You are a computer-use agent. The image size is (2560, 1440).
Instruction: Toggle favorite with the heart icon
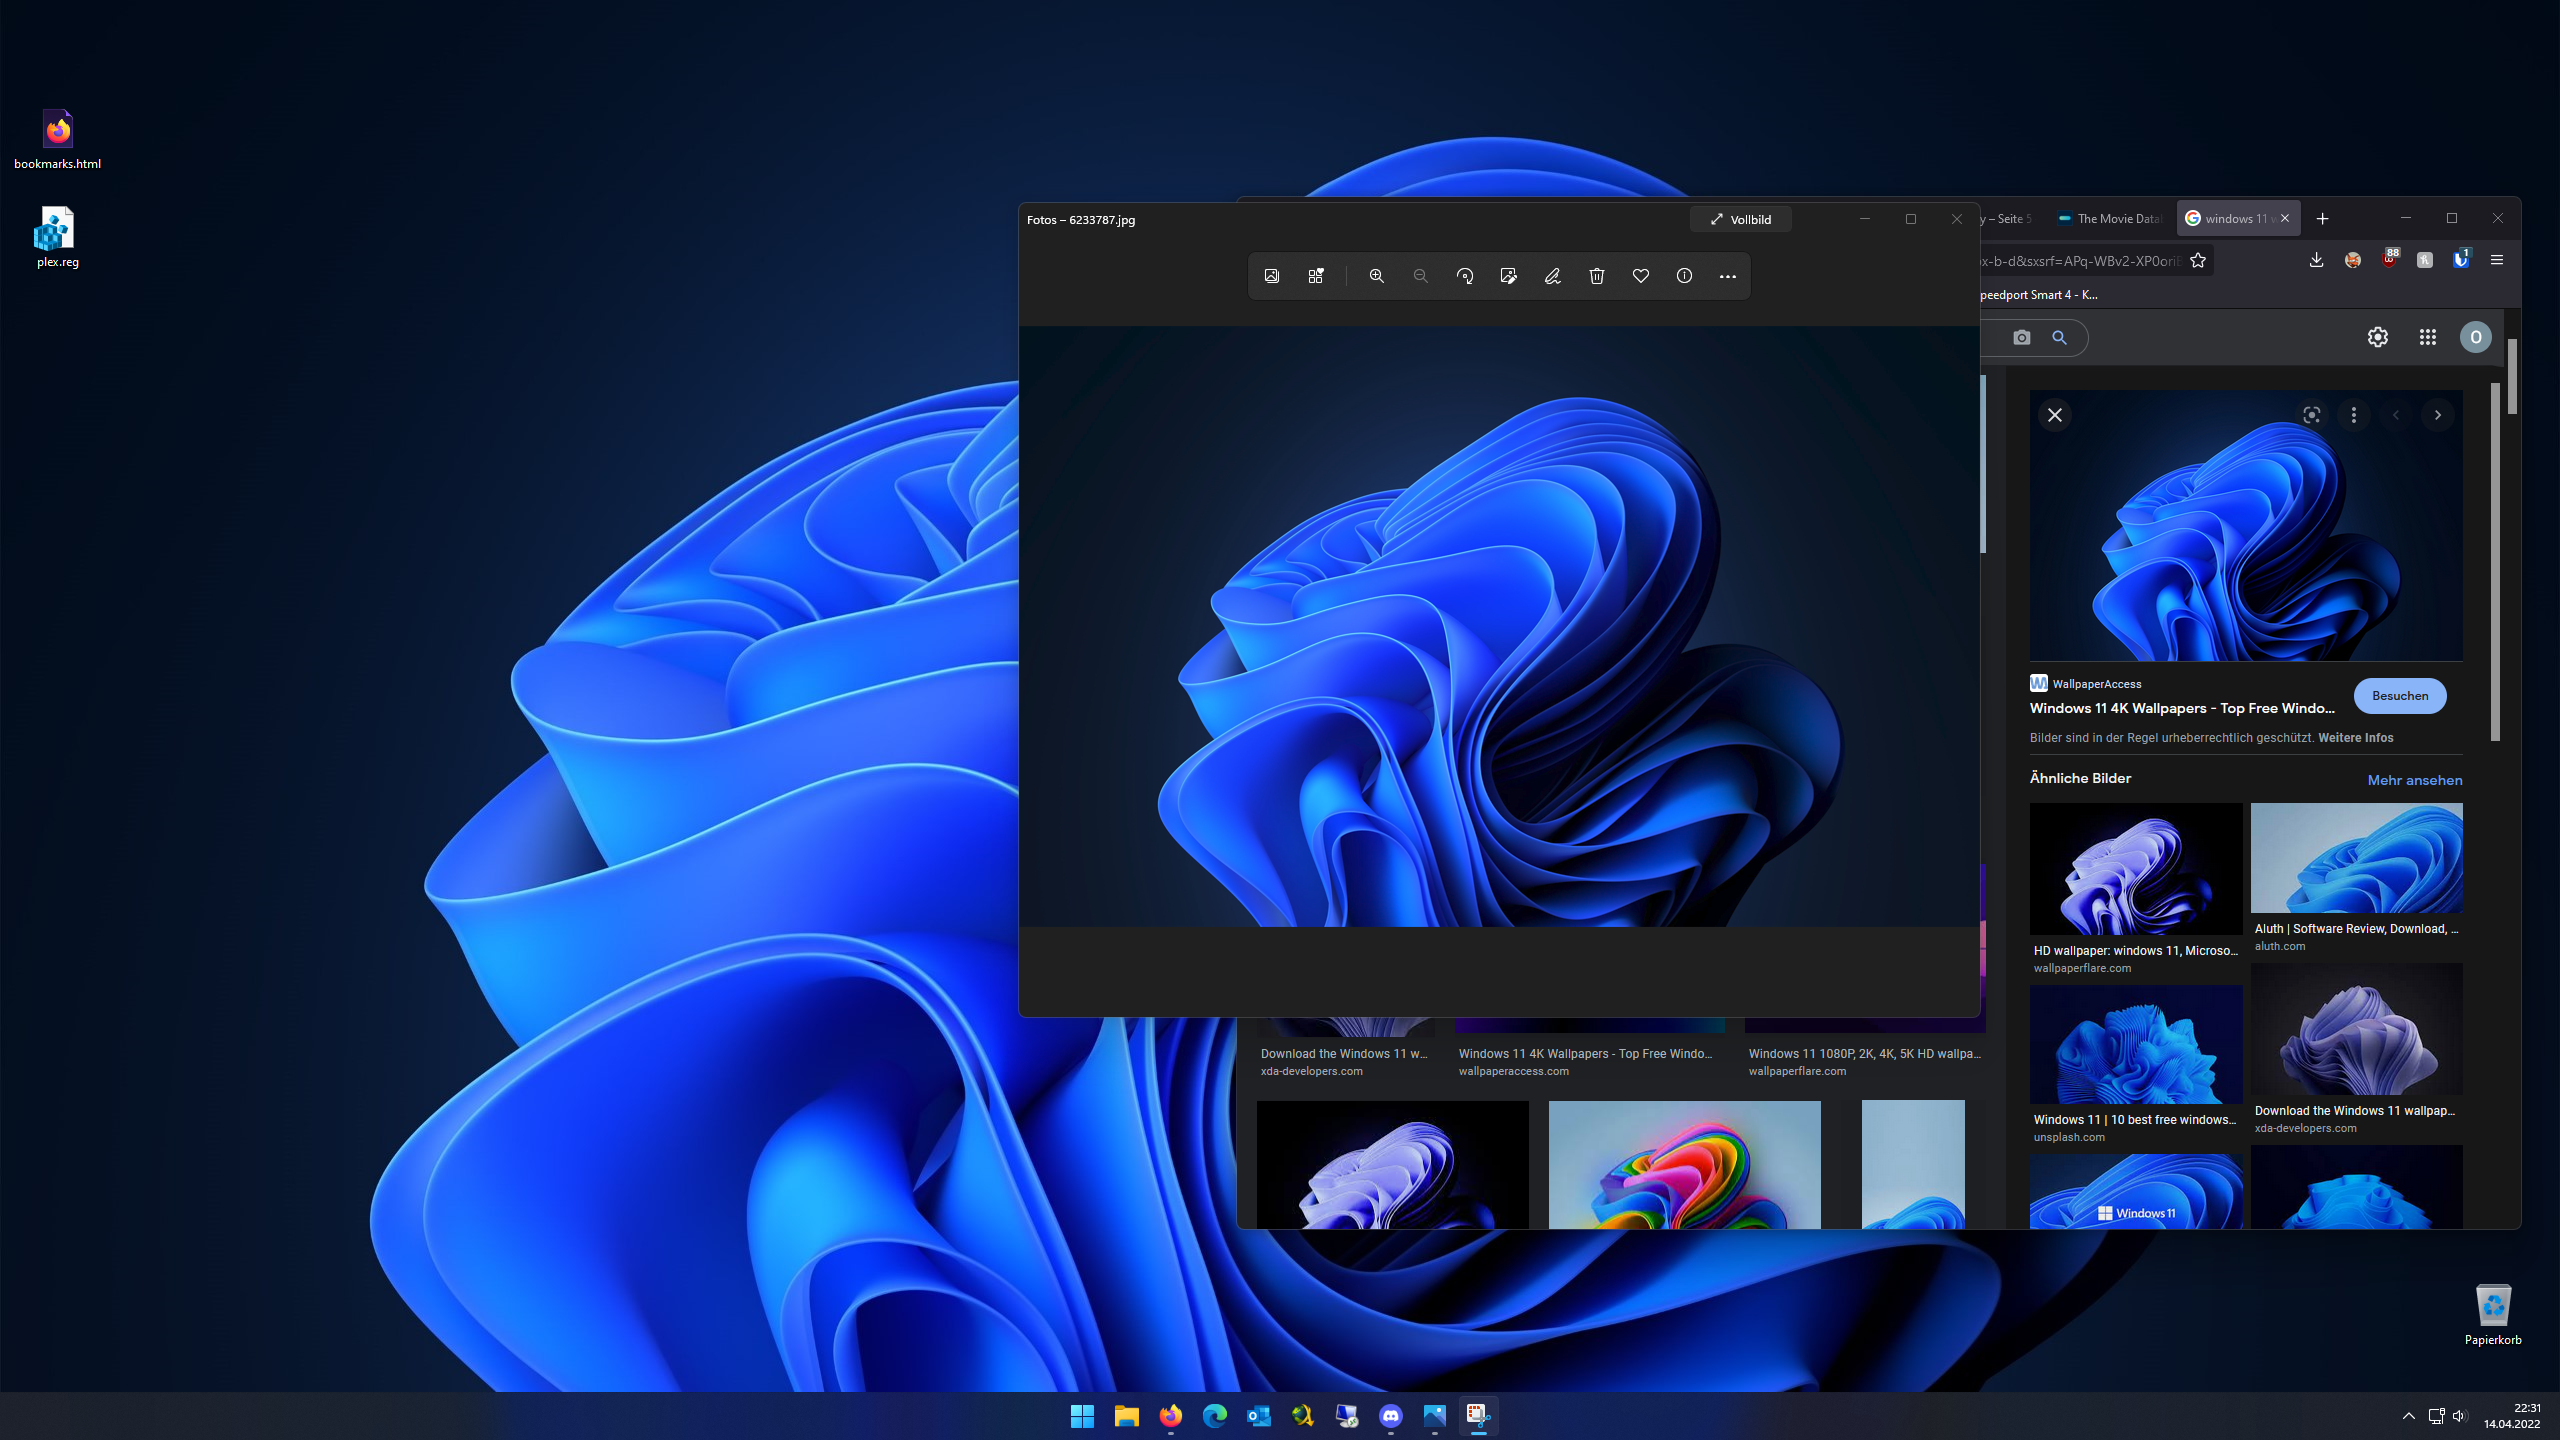1641,276
